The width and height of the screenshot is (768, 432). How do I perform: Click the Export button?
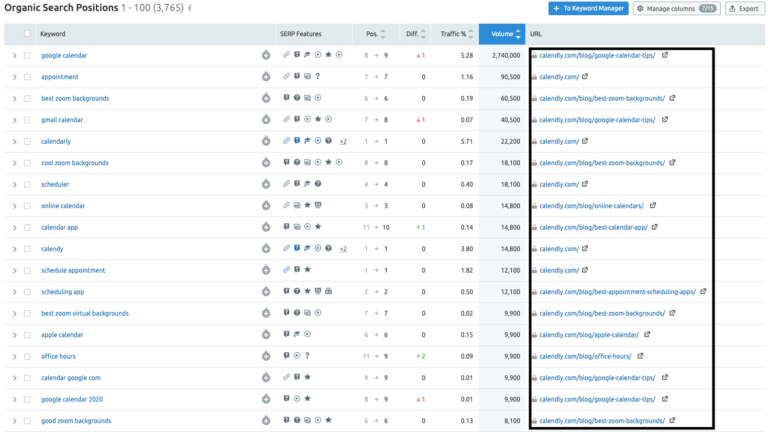(x=744, y=8)
